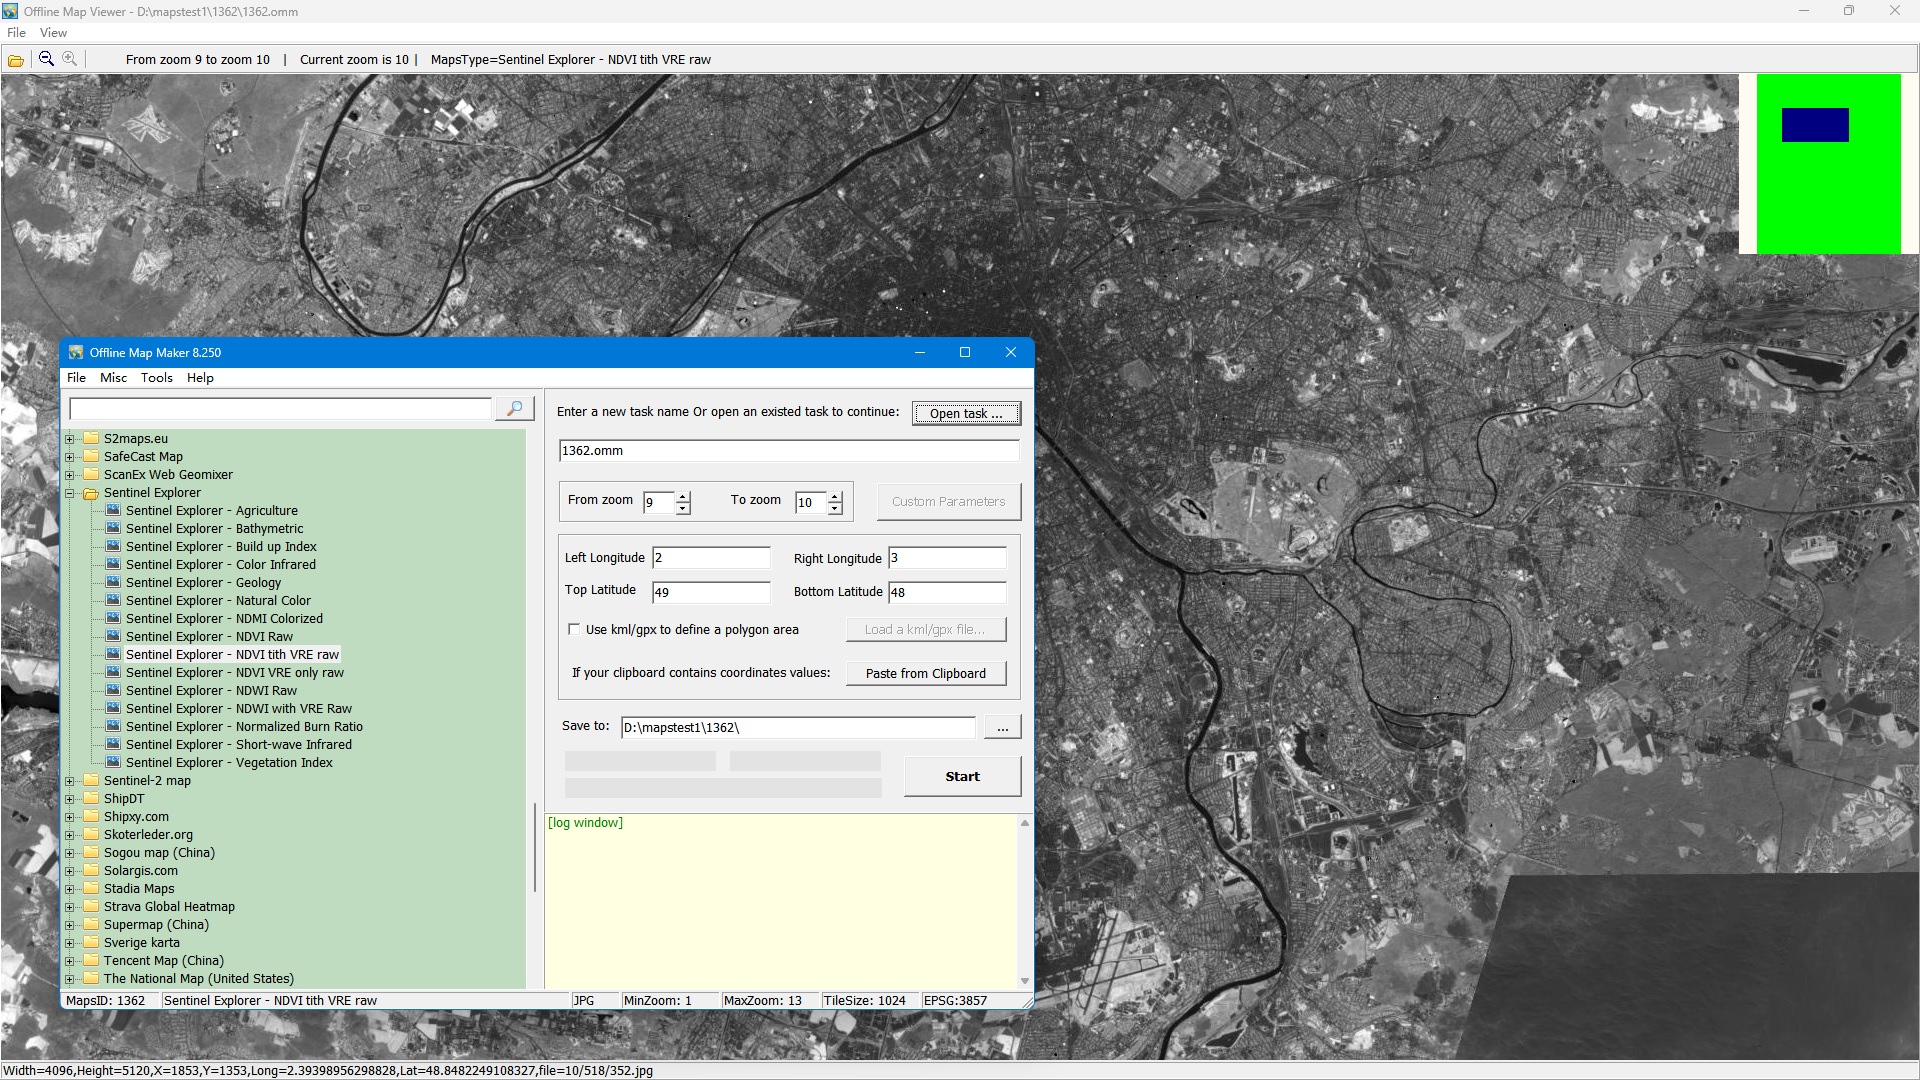The image size is (1920, 1080).
Task: Decrease the To zoom value
Action: pyautogui.click(x=835, y=508)
